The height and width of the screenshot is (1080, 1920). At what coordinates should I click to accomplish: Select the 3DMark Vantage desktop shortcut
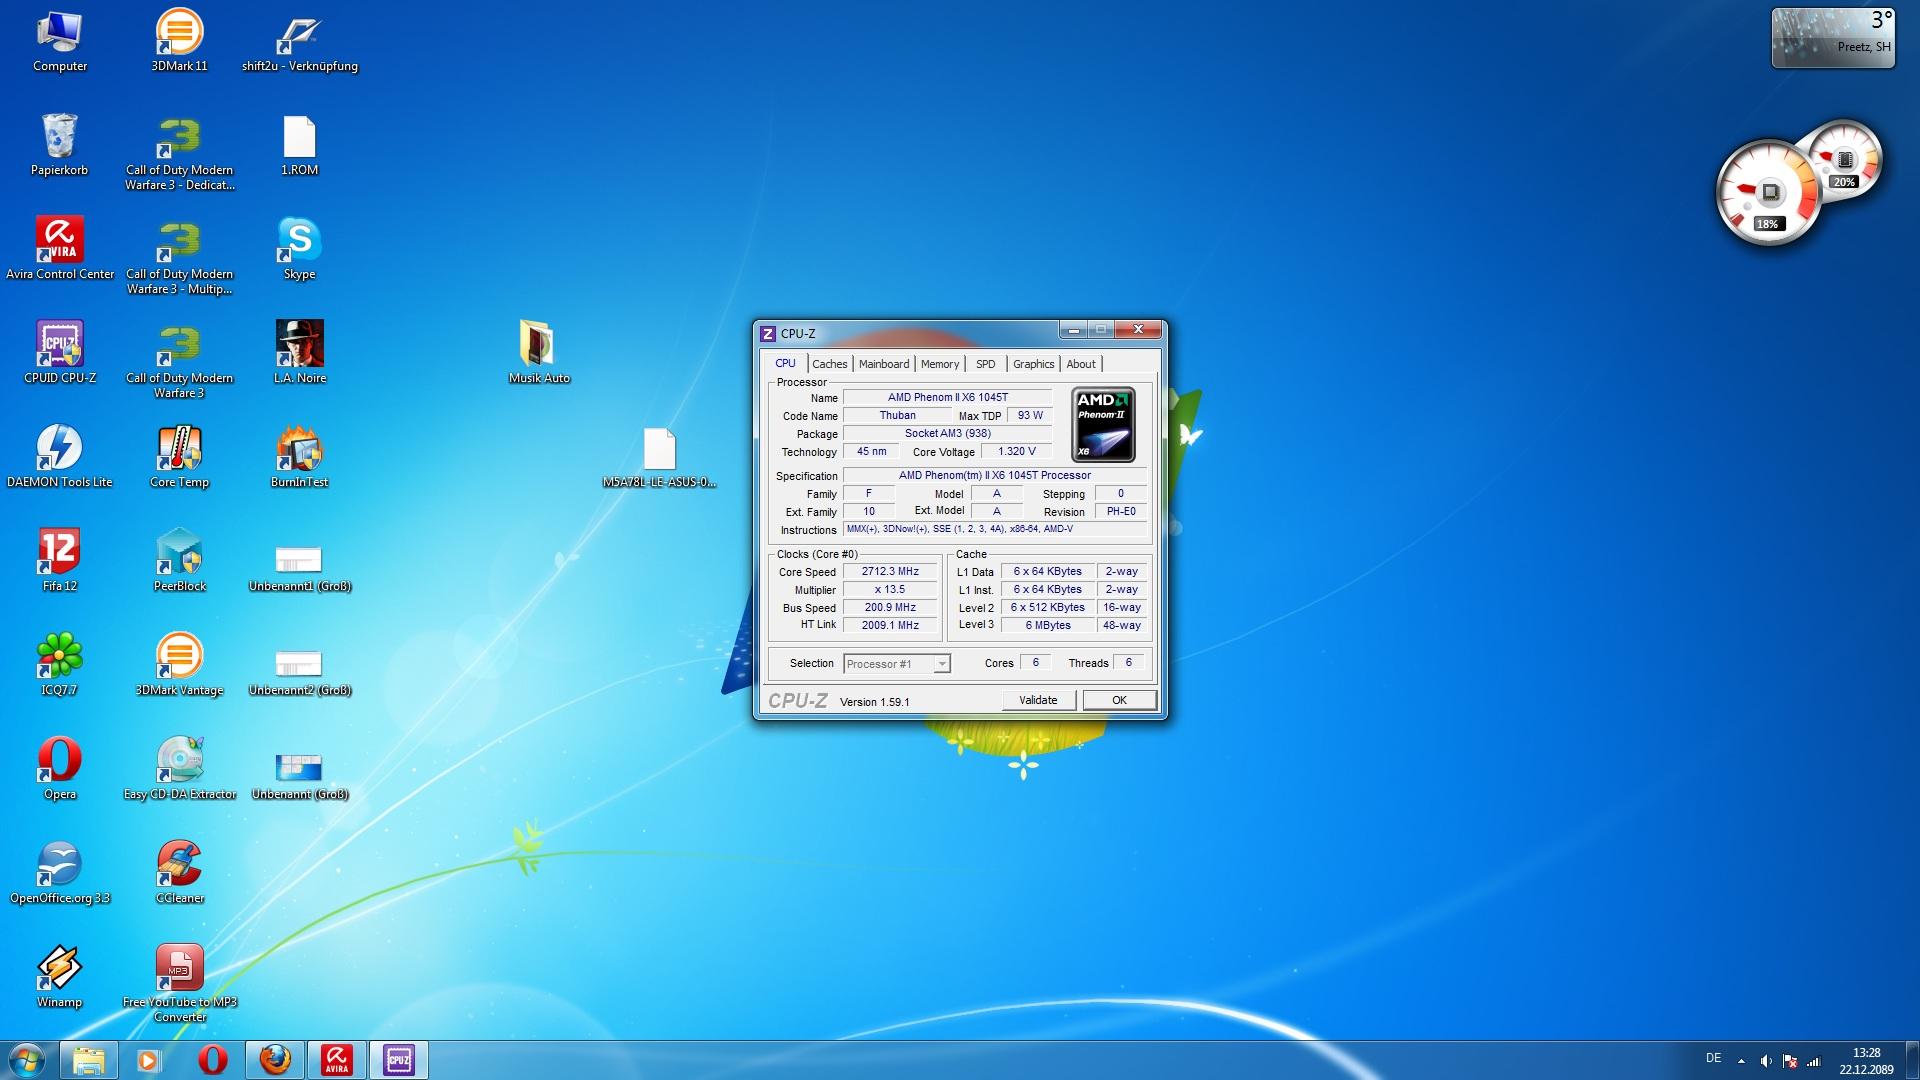click(180, 665)
